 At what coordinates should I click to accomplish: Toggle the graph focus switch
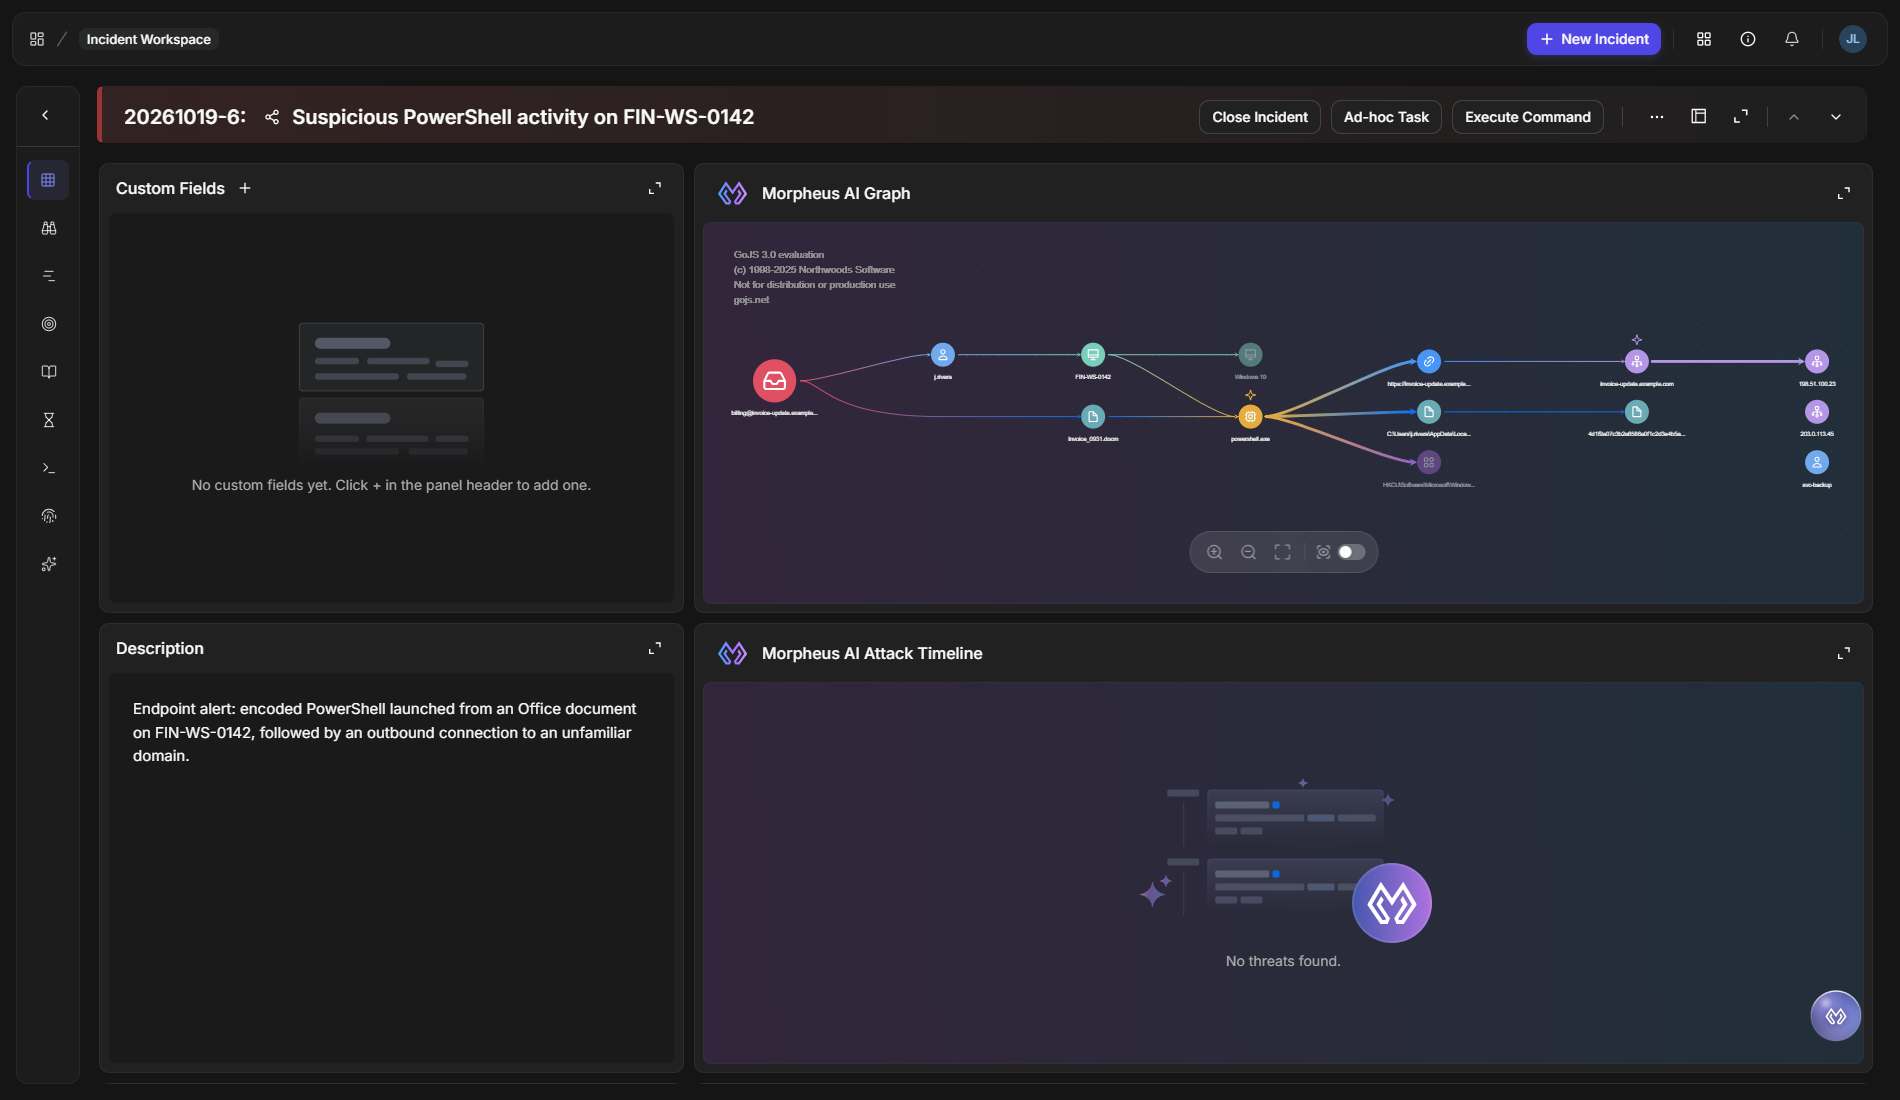pyautogui.click(x=1351, y=552)
